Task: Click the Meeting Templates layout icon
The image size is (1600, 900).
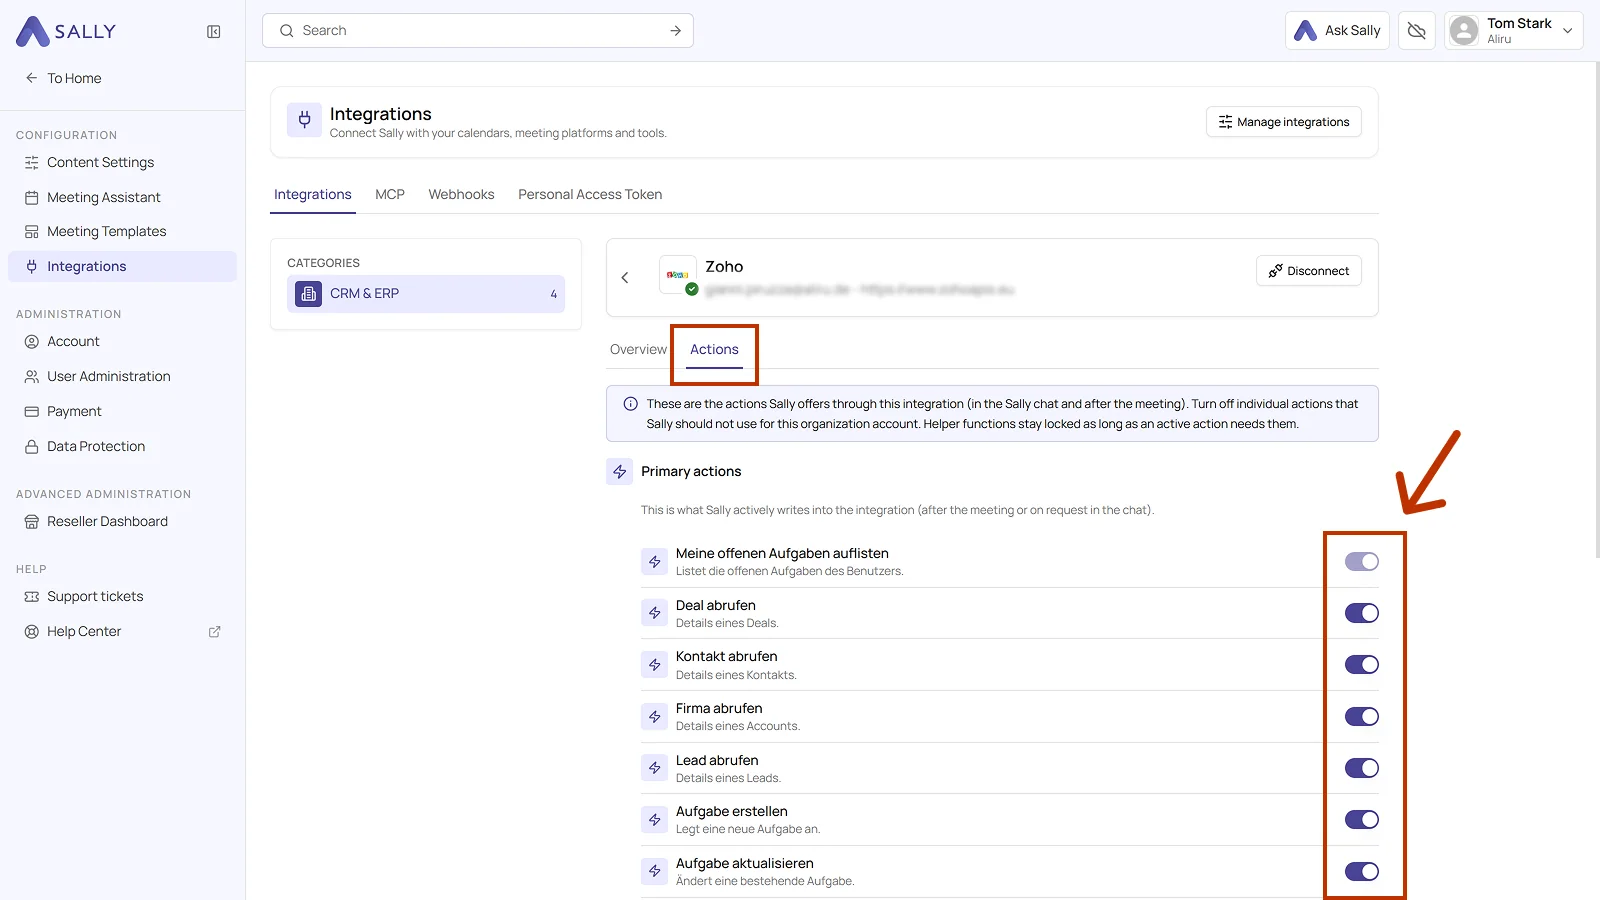Action: click(x=32, y=231)
